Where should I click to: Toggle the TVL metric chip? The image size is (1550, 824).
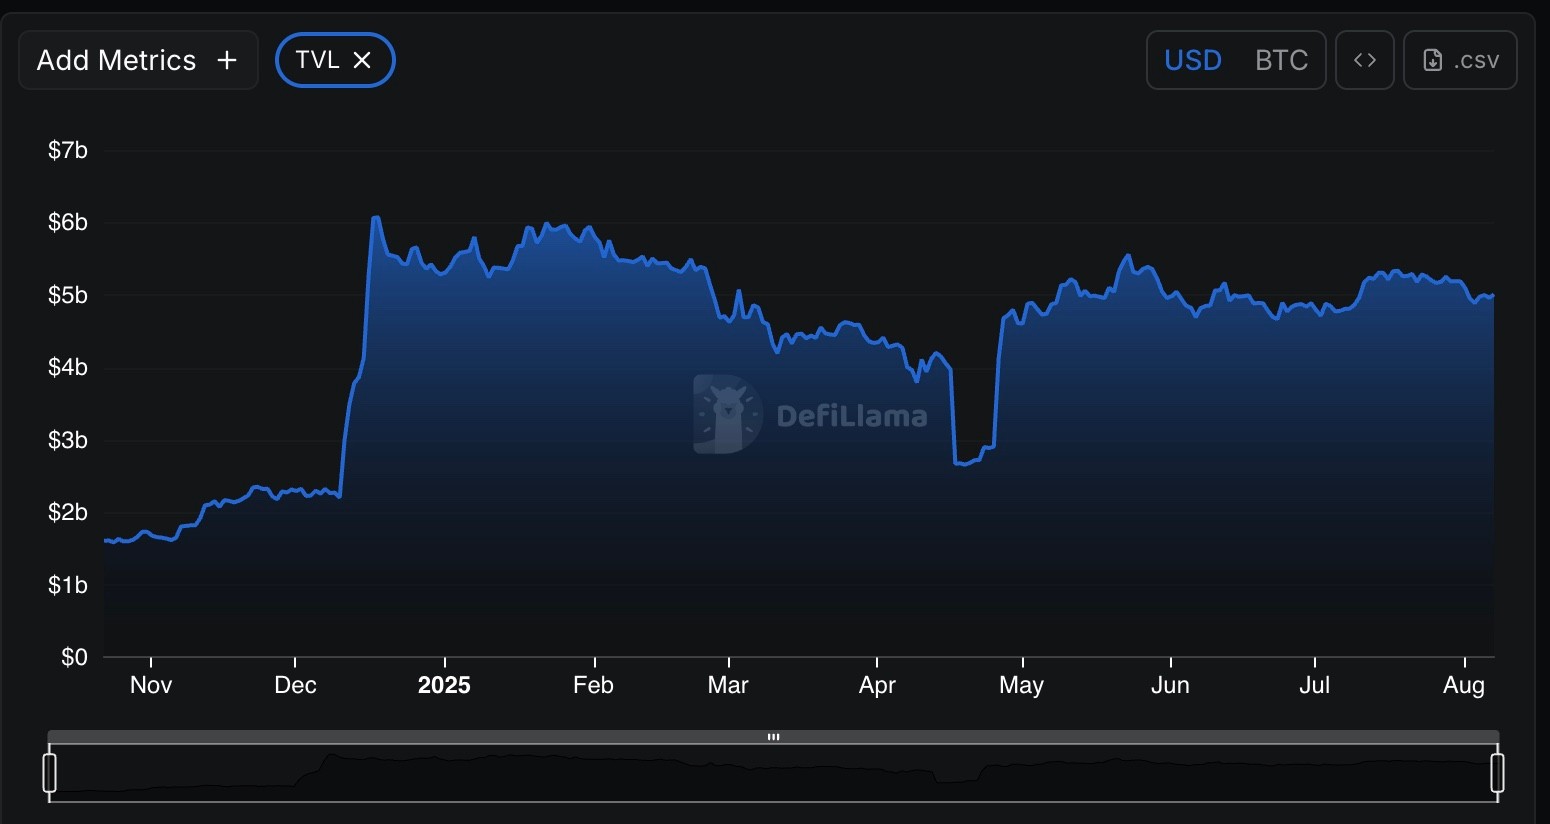317,61
